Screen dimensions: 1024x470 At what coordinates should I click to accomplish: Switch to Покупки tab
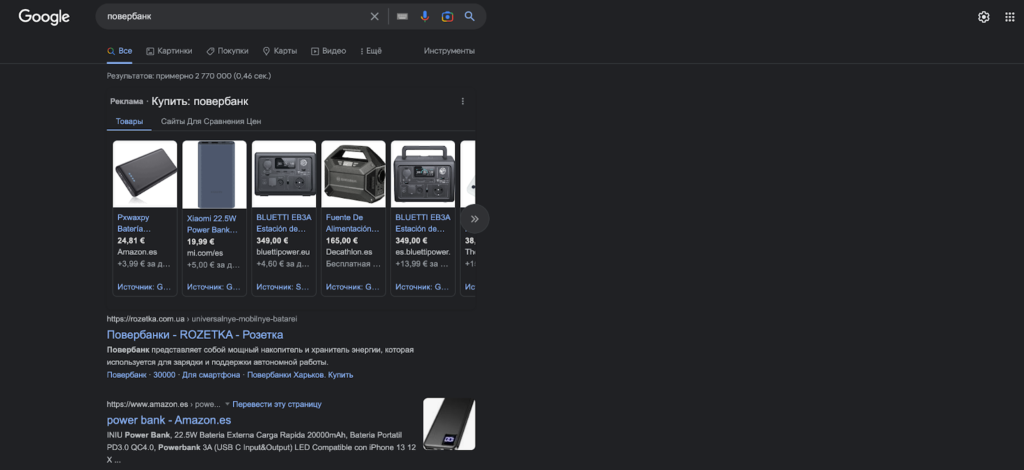click(x=227, y=51)
